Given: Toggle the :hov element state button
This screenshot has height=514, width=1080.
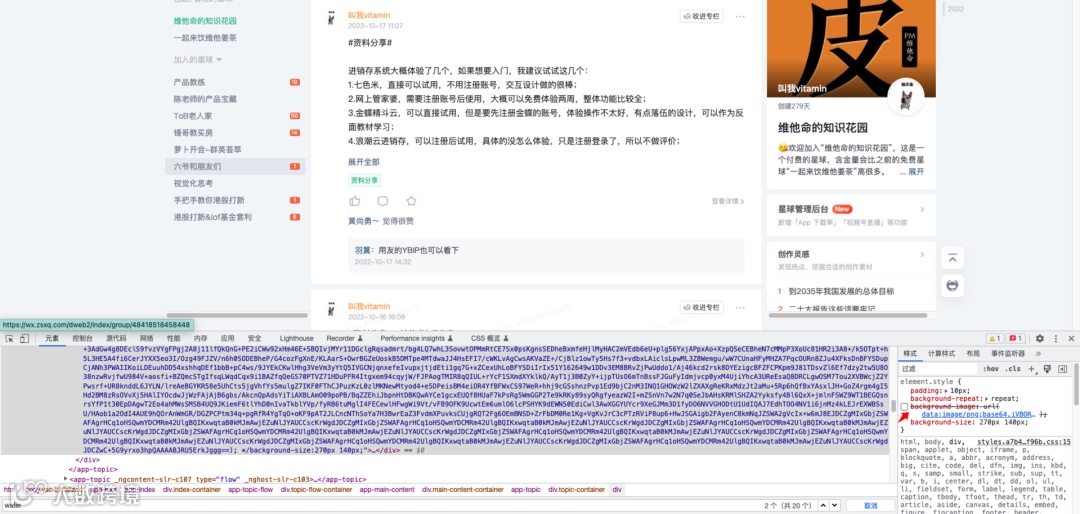Looking at the screenshot, I should tap(991, 369).
